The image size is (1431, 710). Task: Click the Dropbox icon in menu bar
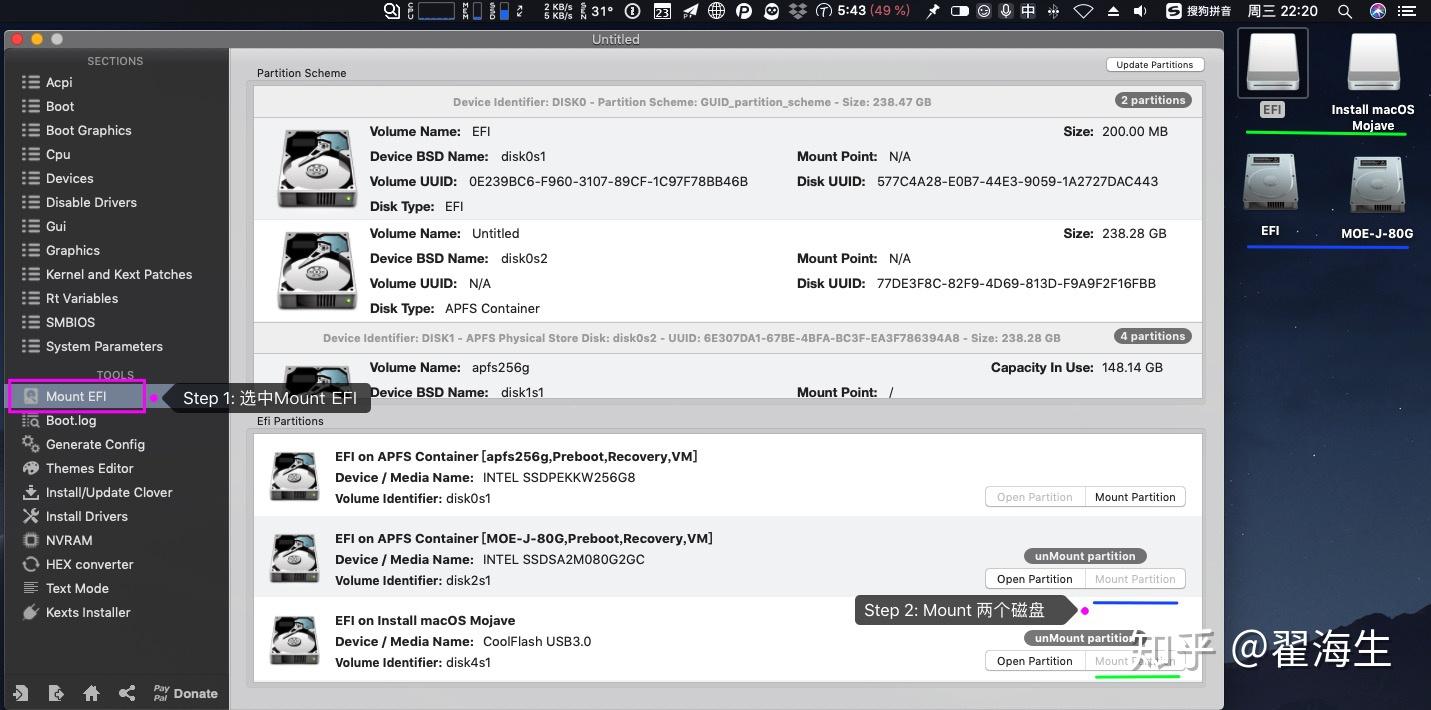[x=797, y=11]
